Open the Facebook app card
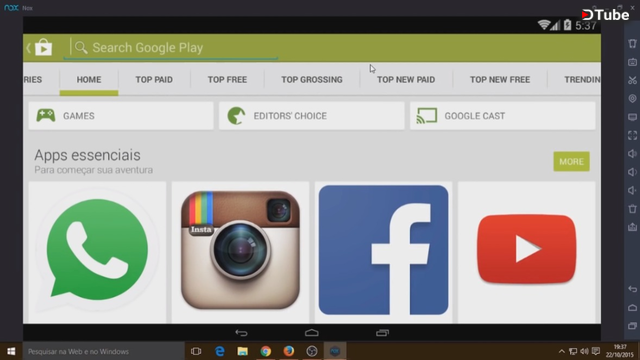Screen dimensions: 640x360 pos(383,252)
